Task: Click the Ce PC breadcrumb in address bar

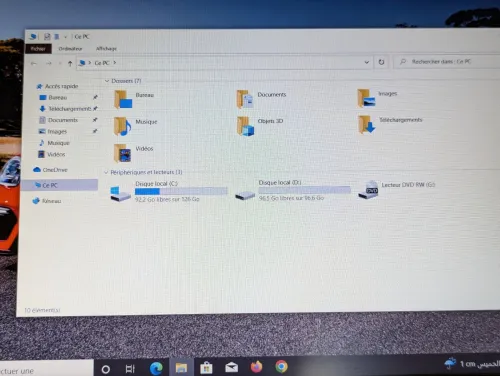Action: click(102, 63)
